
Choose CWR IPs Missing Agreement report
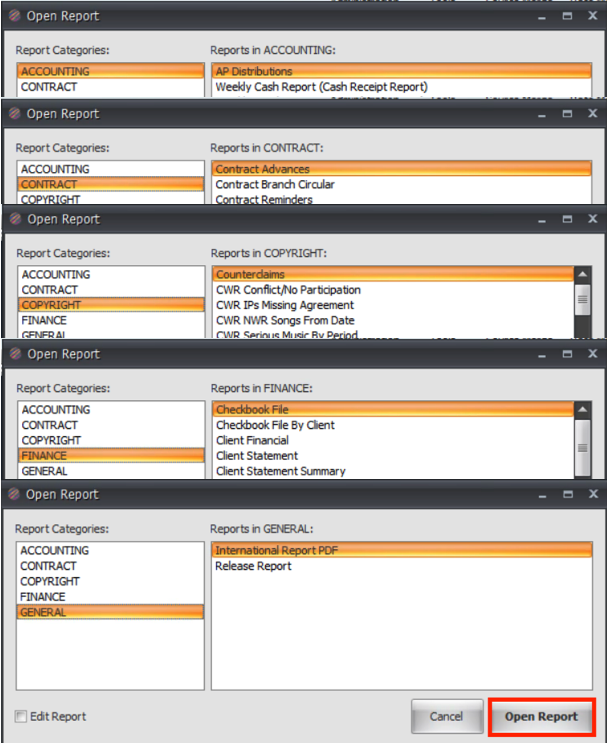285,305
